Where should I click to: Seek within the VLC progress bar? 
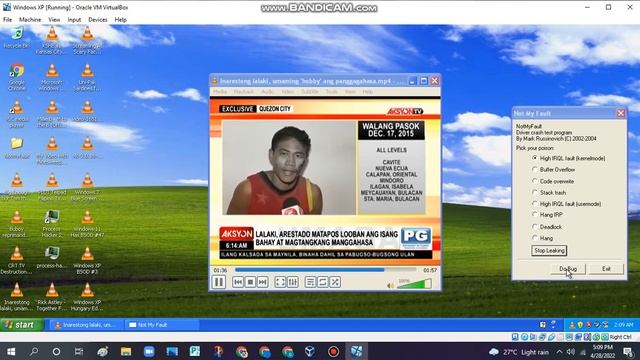[325, 270]
